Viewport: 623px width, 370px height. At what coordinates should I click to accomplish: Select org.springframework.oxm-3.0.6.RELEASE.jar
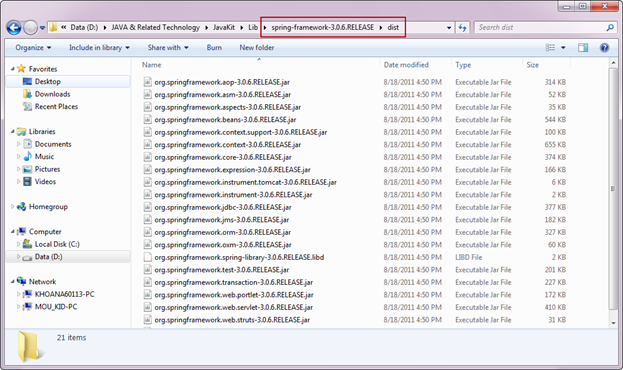pos(223,245)
